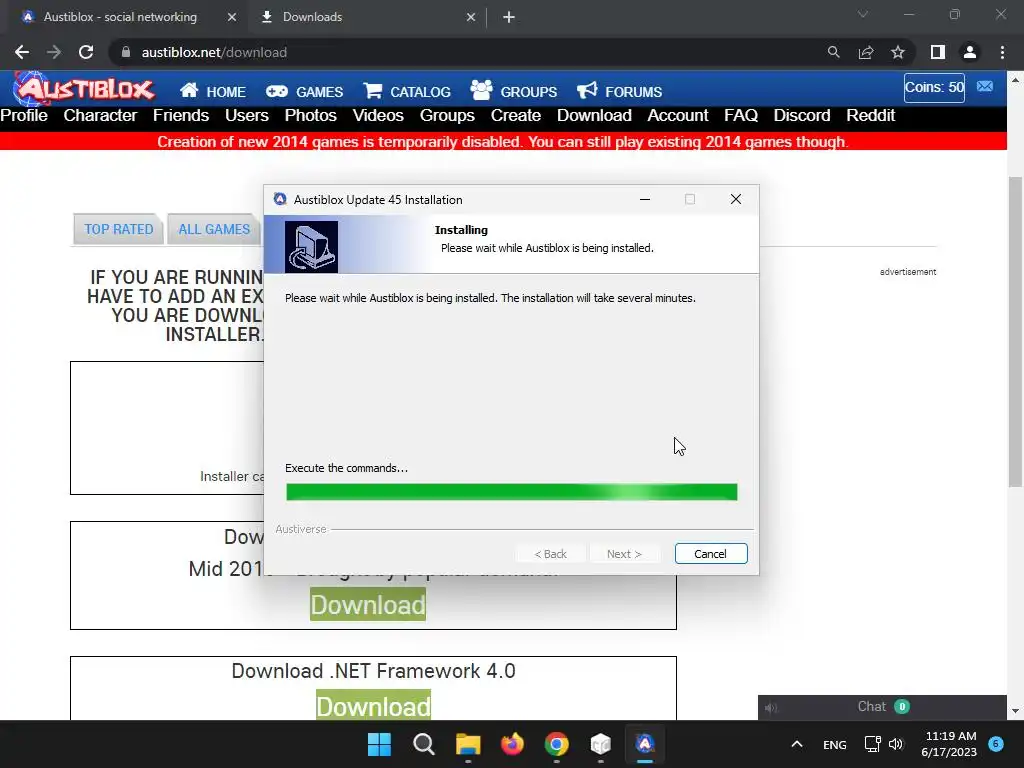Minimize the installer window

pyautogui.click(x=645, y=199)
